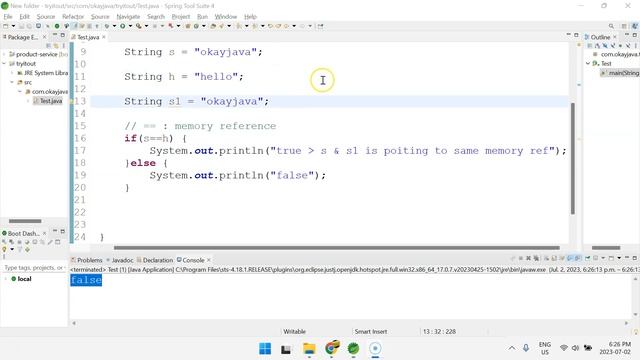The height and width of the screenshot is (360, 640).
Task: Click Remove Launch X icon in Console
Action: pyautogui.click(x=529, y=258)
